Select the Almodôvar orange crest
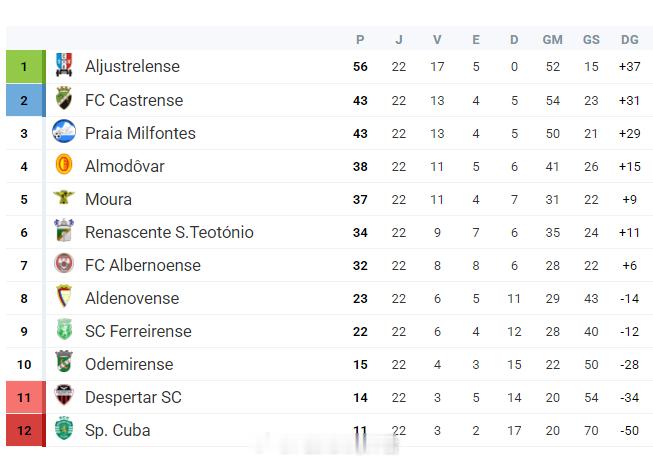Screen dimensions: 653x461 (64, 164)
